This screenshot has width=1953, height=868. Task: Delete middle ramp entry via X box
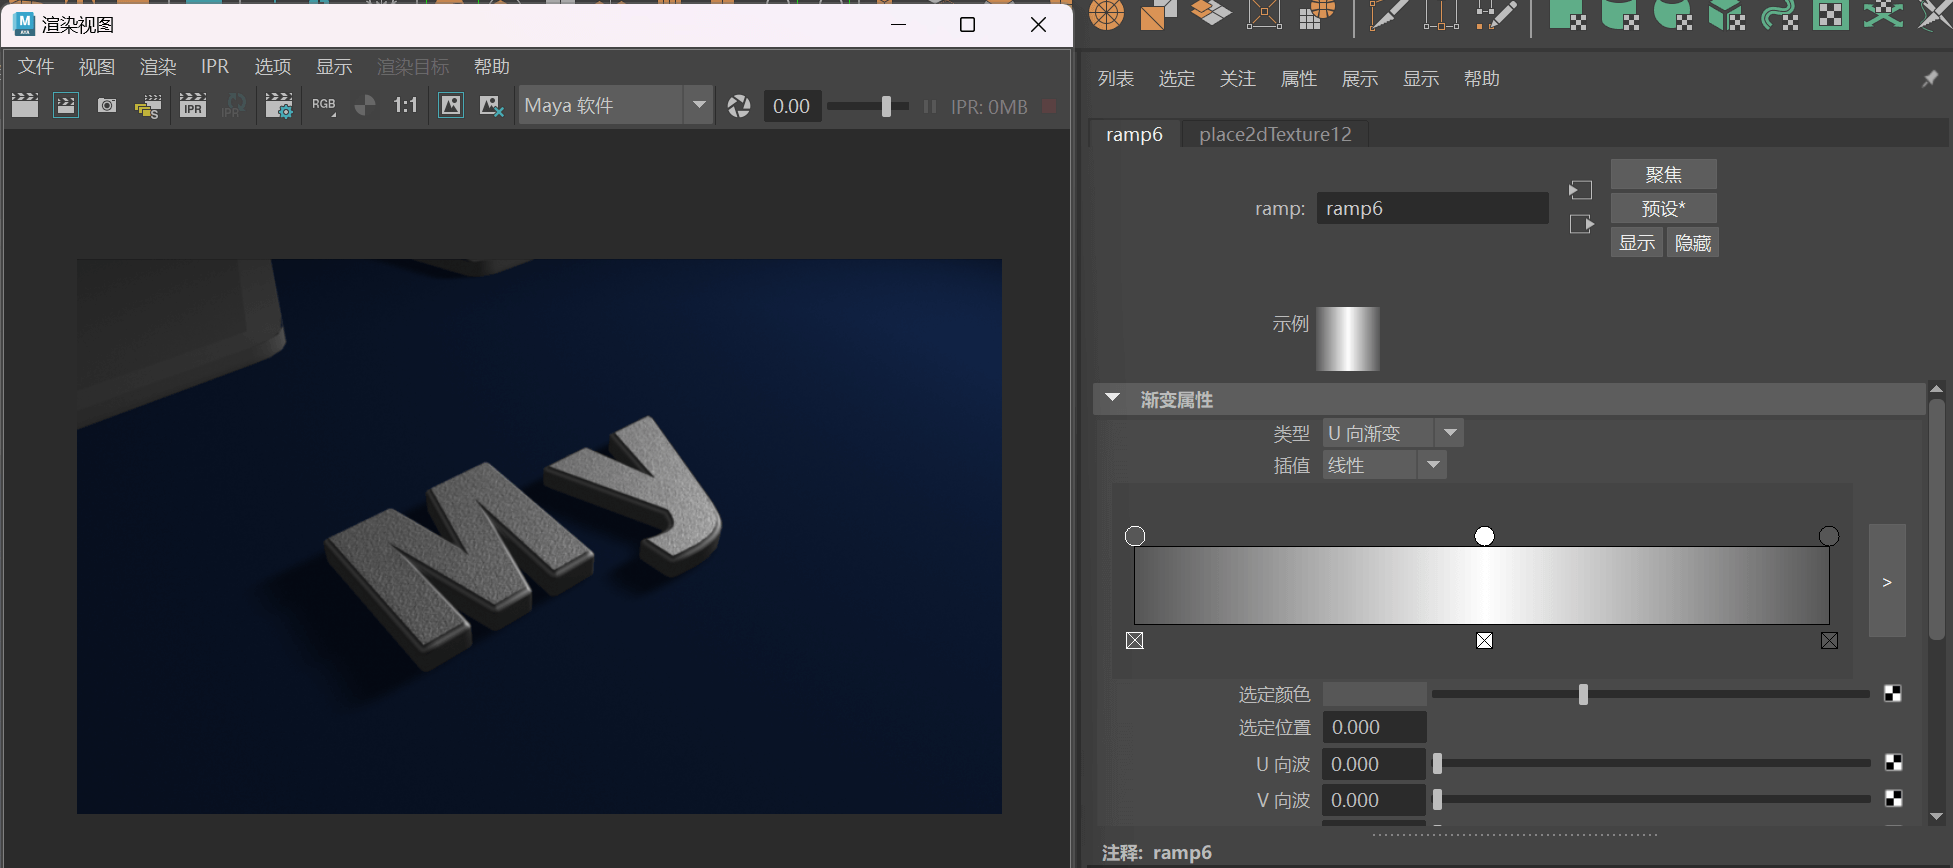click(x=1485, y=641)
